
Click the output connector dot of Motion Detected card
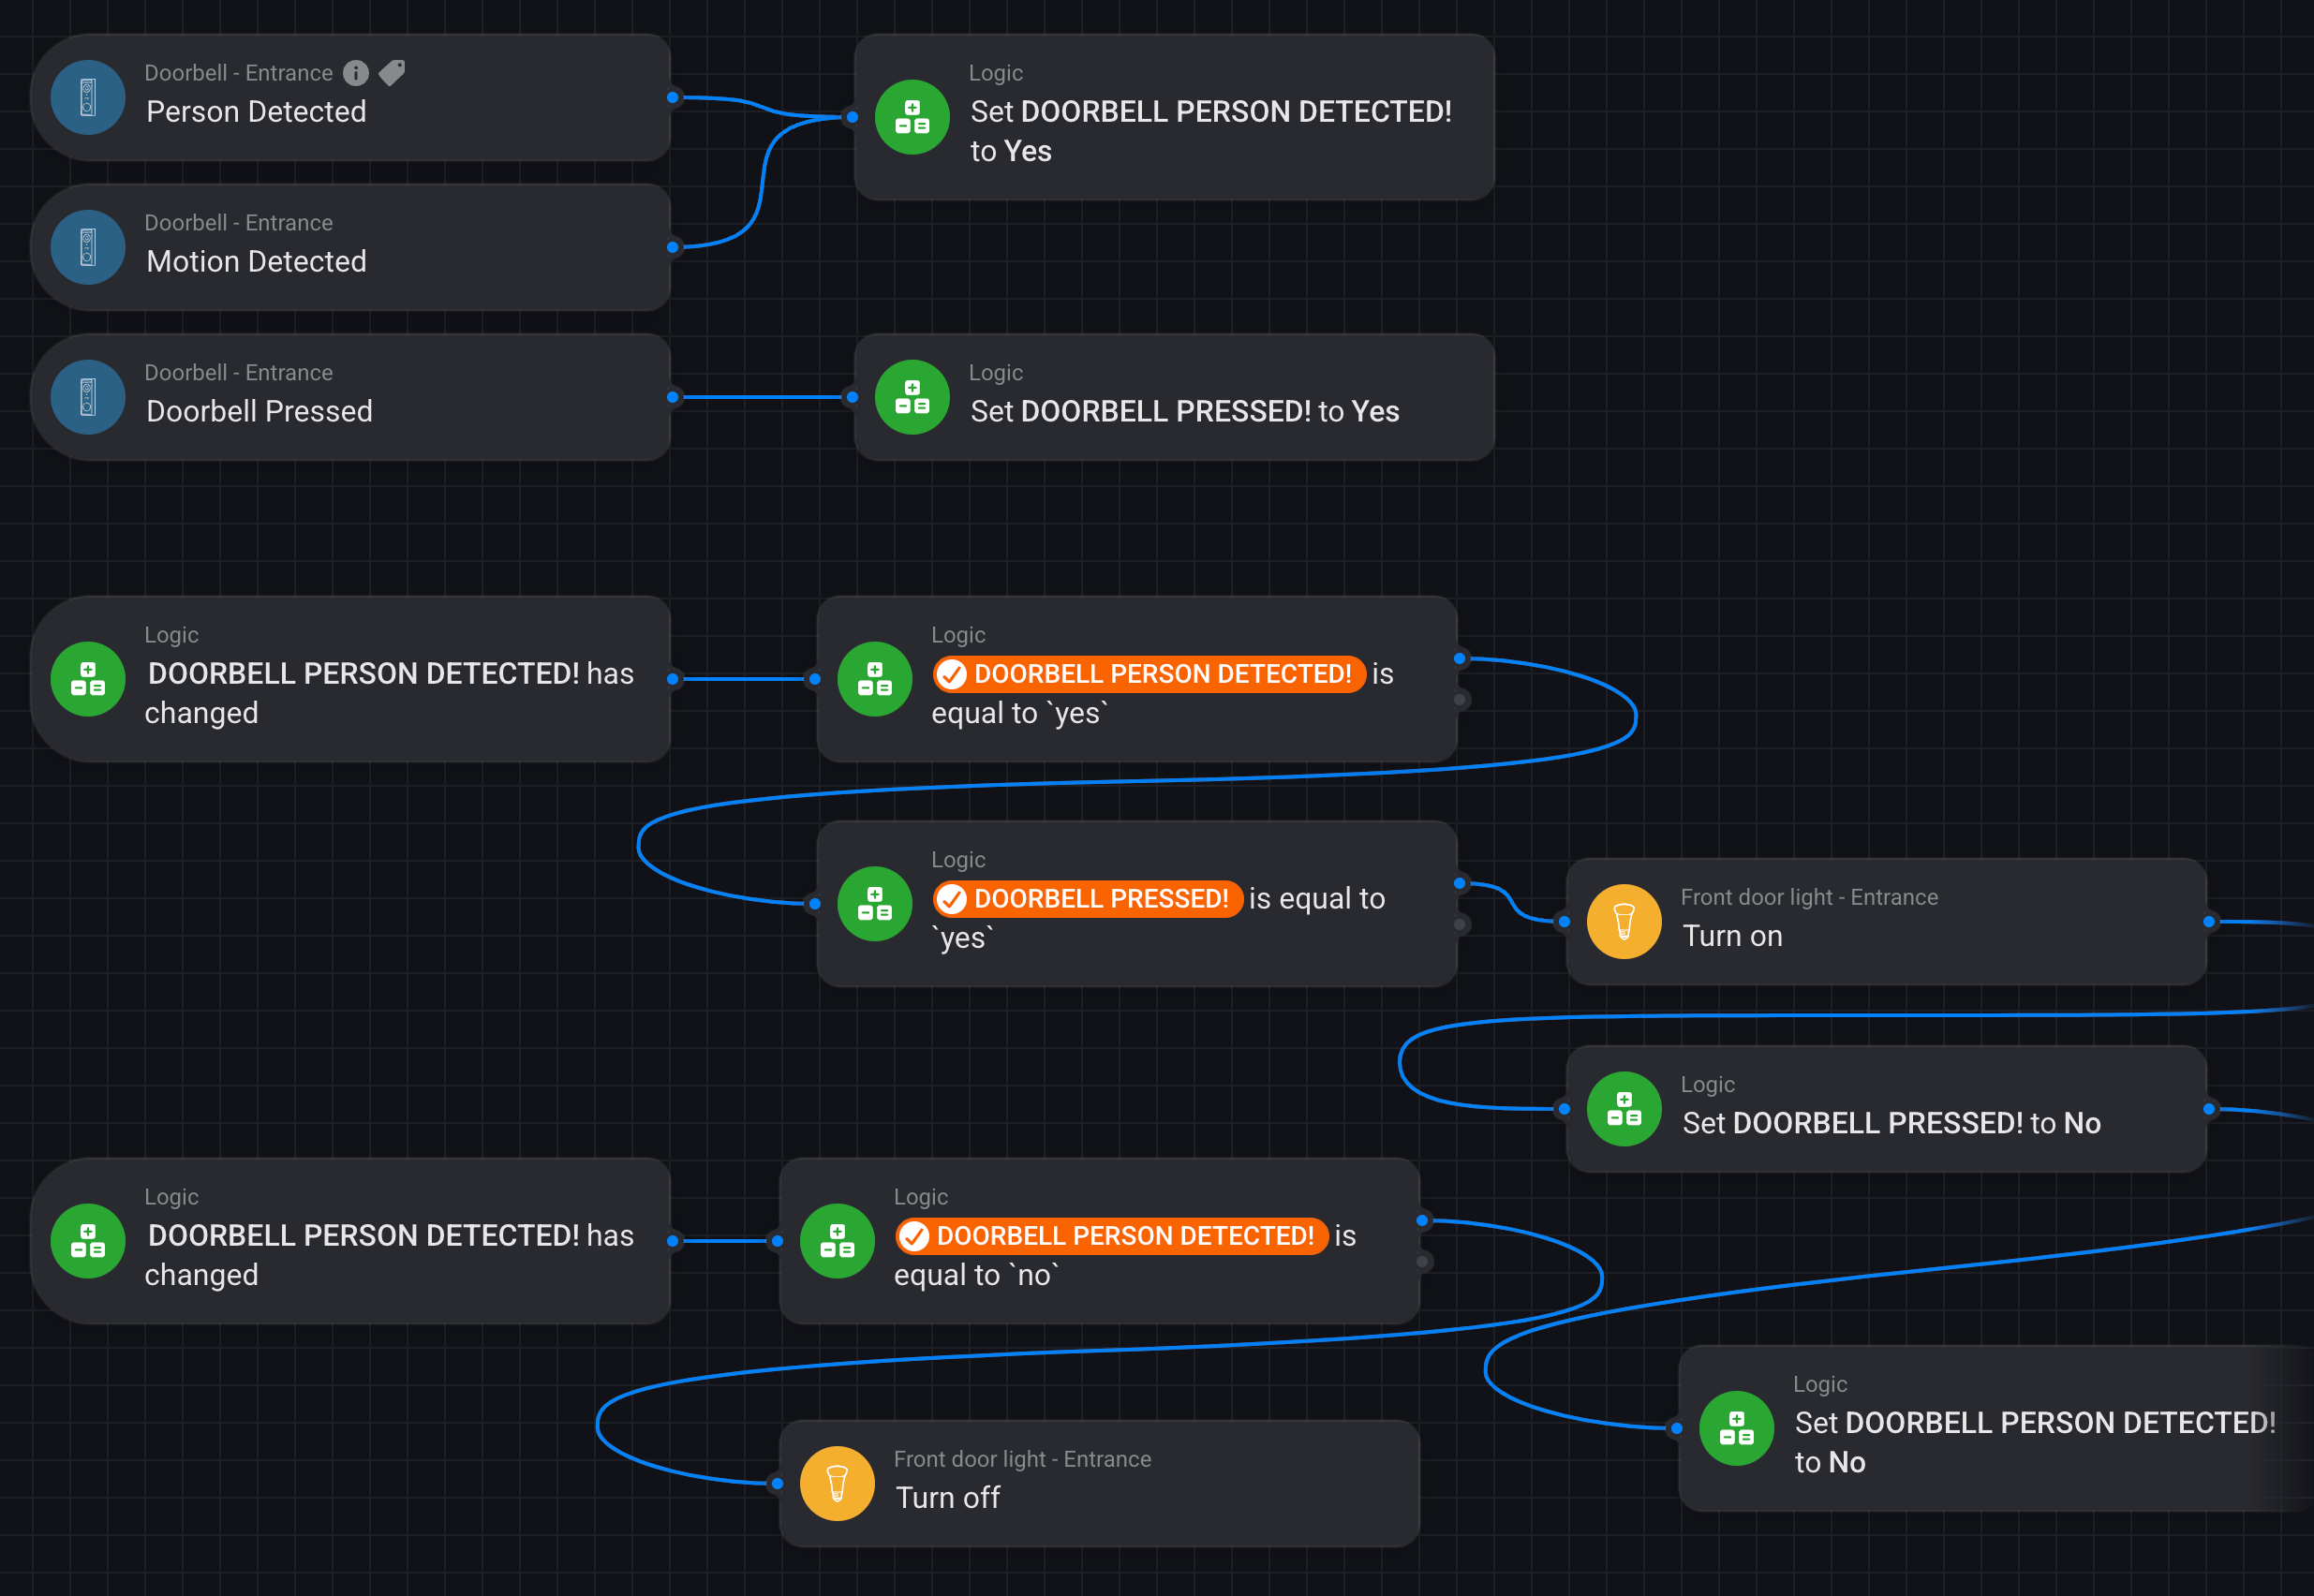[673, 247]
